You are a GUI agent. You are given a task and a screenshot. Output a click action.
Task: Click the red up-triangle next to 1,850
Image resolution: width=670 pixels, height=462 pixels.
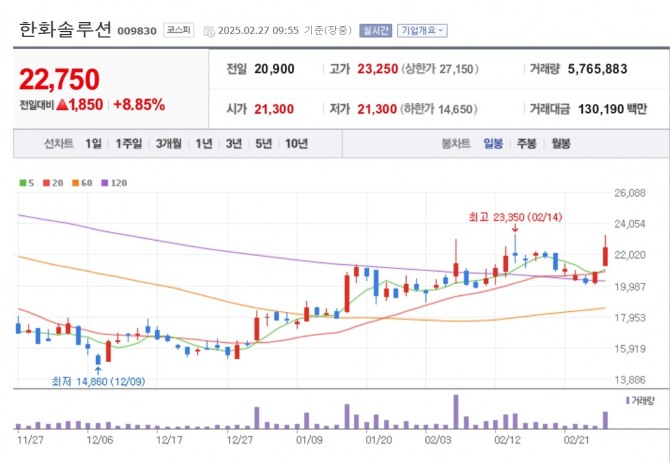(62, 104)
